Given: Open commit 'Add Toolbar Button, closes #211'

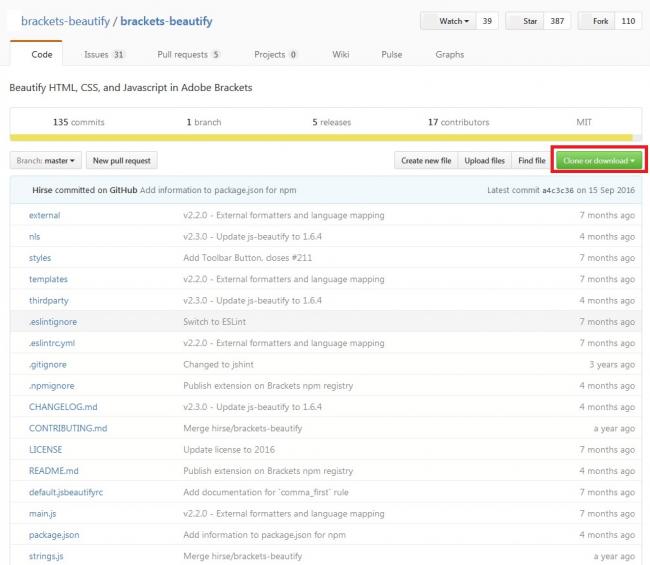Looking at the screenshot, I should 247,258.
